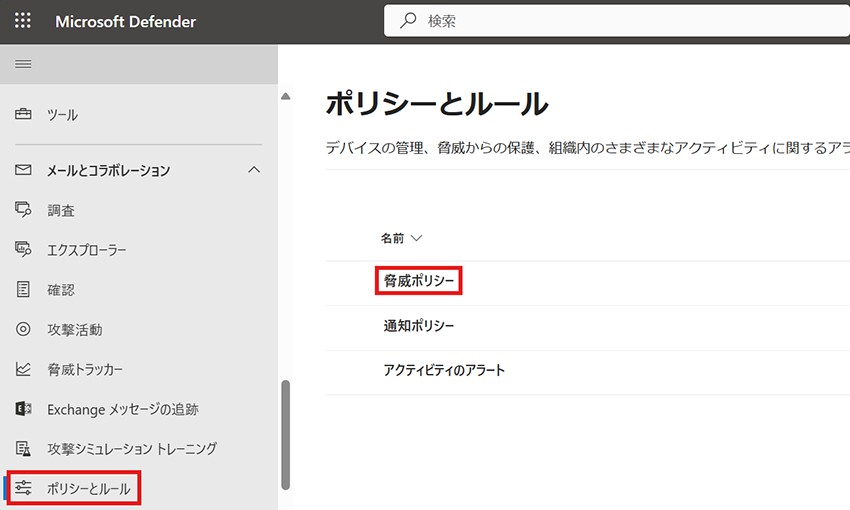Open the app launcher grid icon
This screenshot has height=510, width=850.
(x=23, y=21)
